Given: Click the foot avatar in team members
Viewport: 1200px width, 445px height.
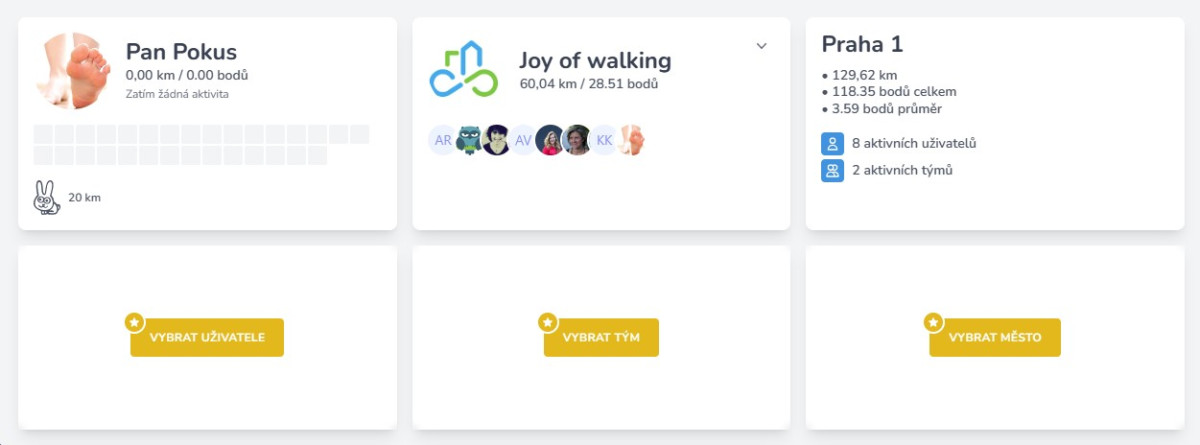Looking at the screenshot, I should pos(631,140).
